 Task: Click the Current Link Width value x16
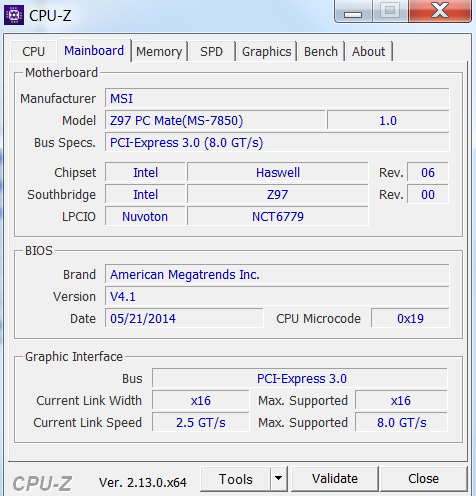click(201, 401)
